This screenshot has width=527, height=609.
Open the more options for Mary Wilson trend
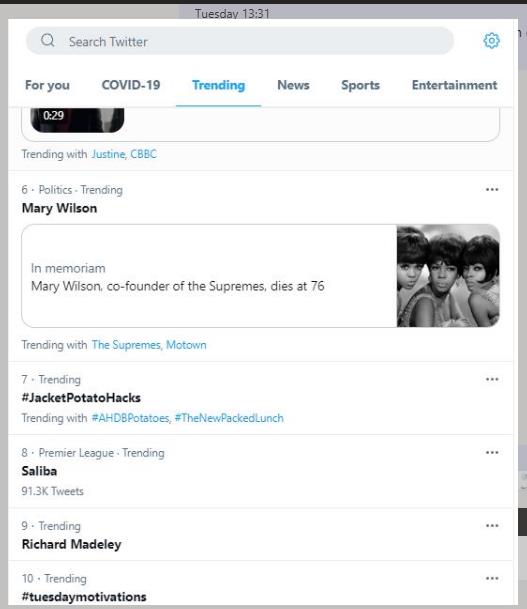[x=492, y=190]
